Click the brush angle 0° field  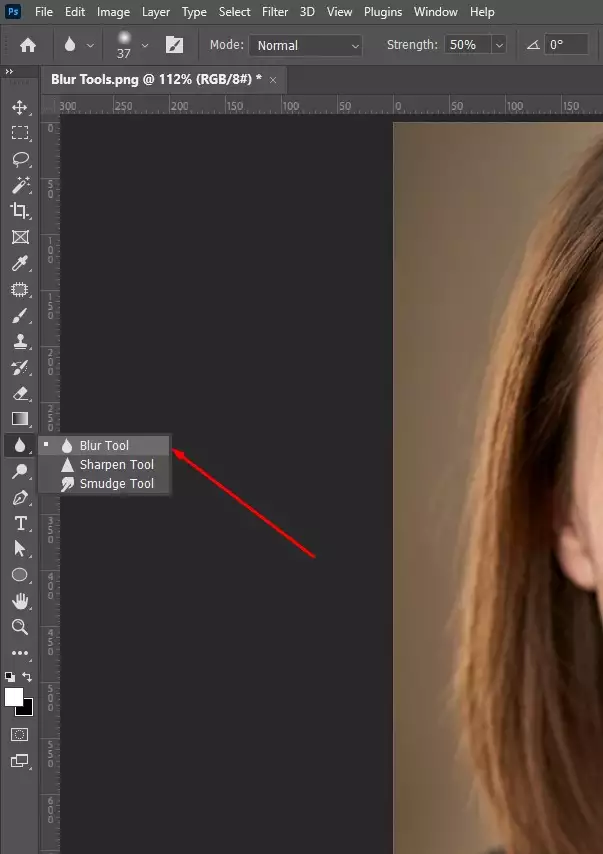pos(566,45)
